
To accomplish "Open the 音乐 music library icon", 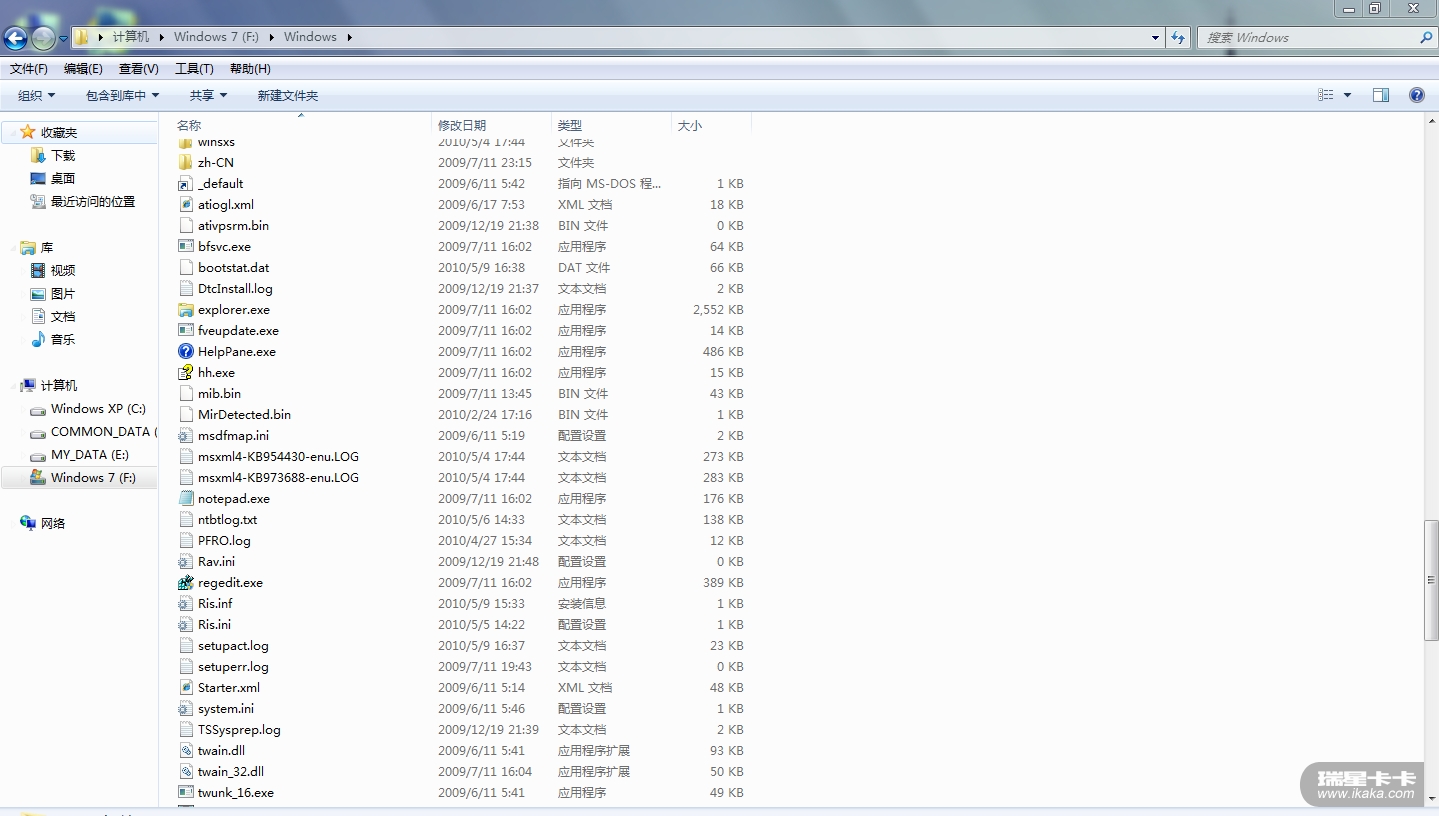I will coord(38,340).
